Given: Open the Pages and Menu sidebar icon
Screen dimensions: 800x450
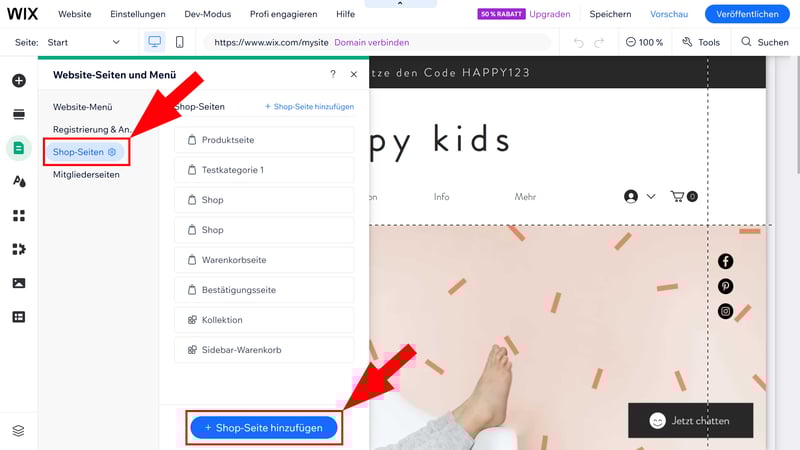Looking at the screenshot, I should [19, 148].
